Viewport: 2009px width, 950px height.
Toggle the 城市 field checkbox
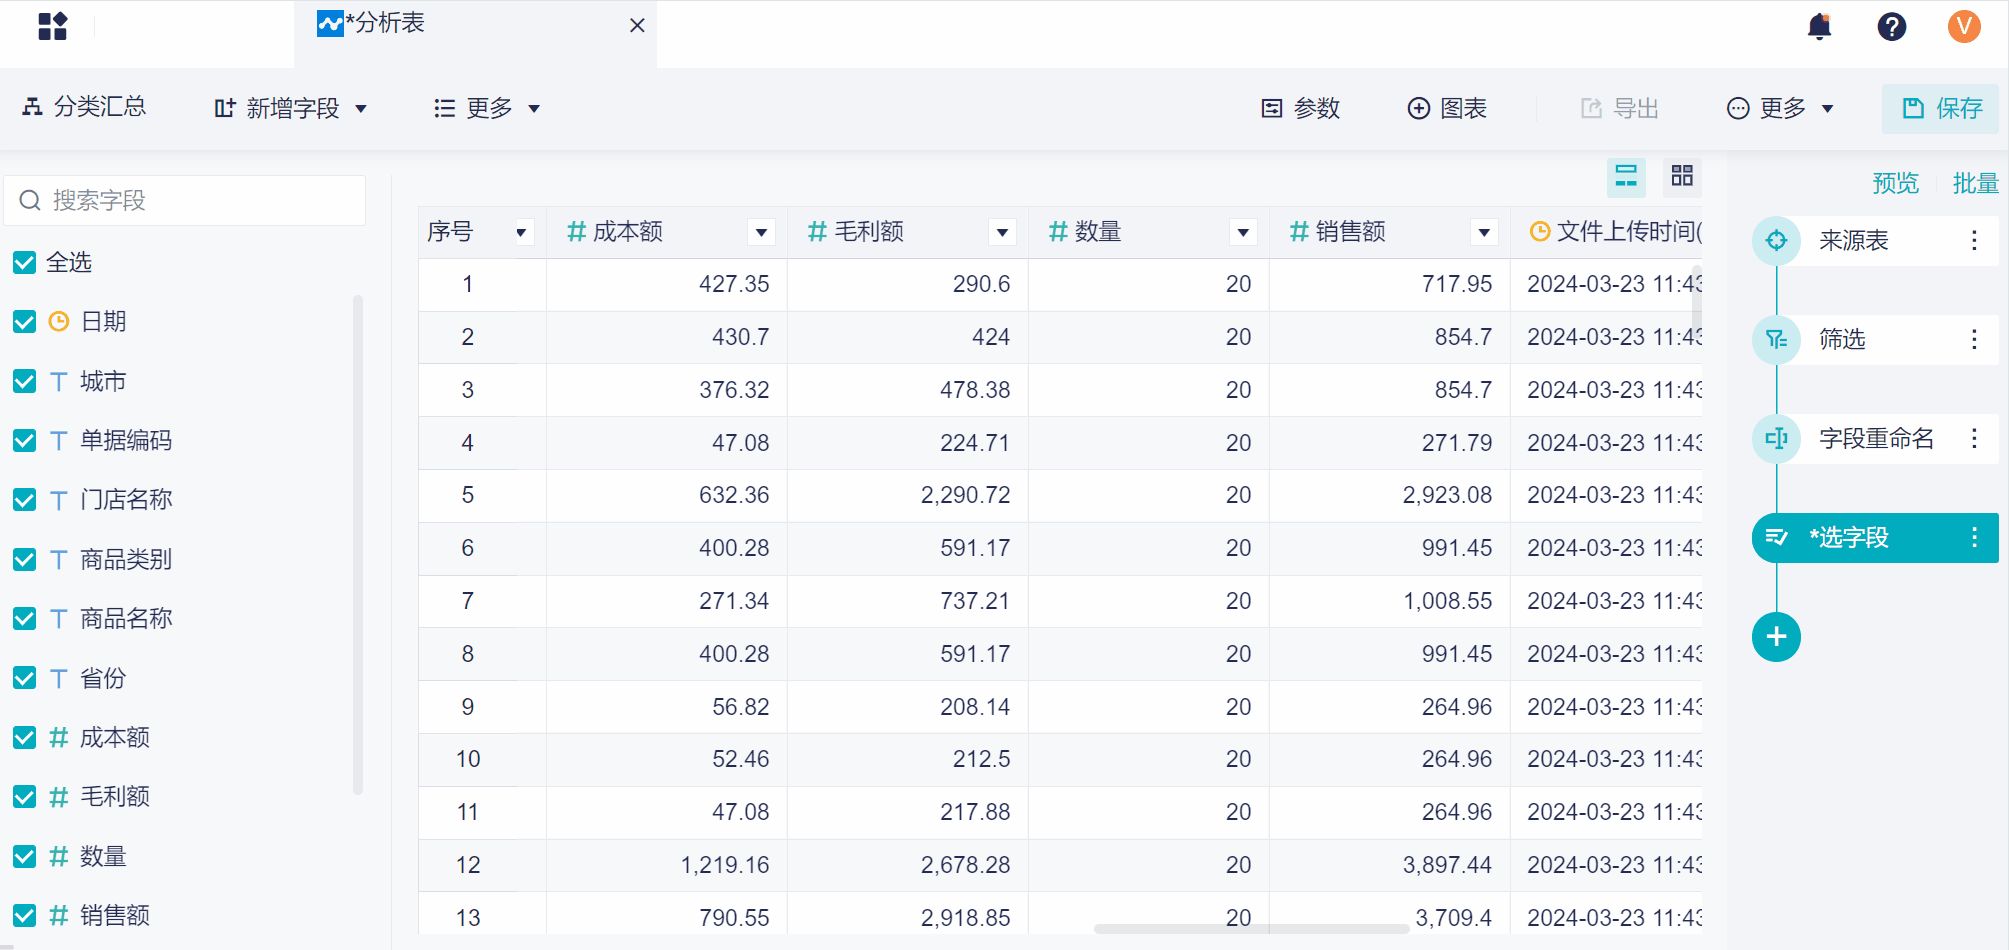point(25,381)
